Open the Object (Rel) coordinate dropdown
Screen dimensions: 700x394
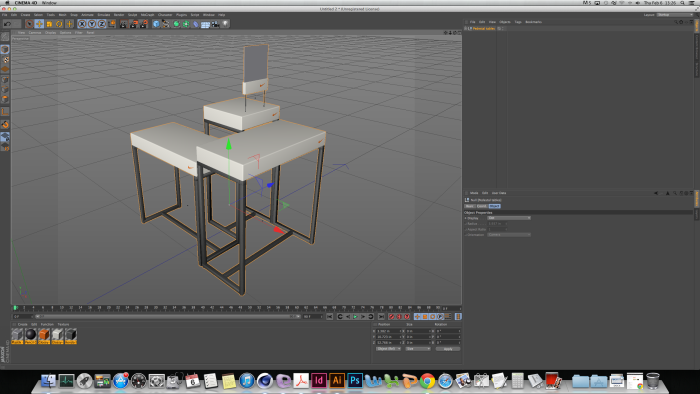(388, 349)
